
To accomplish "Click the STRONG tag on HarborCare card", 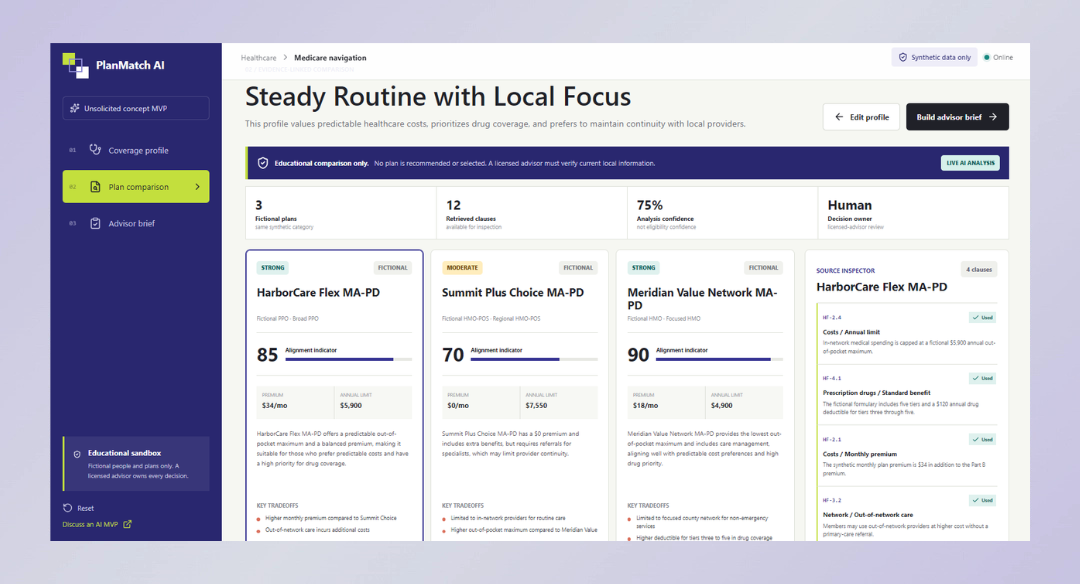I will tap(273, 268).
